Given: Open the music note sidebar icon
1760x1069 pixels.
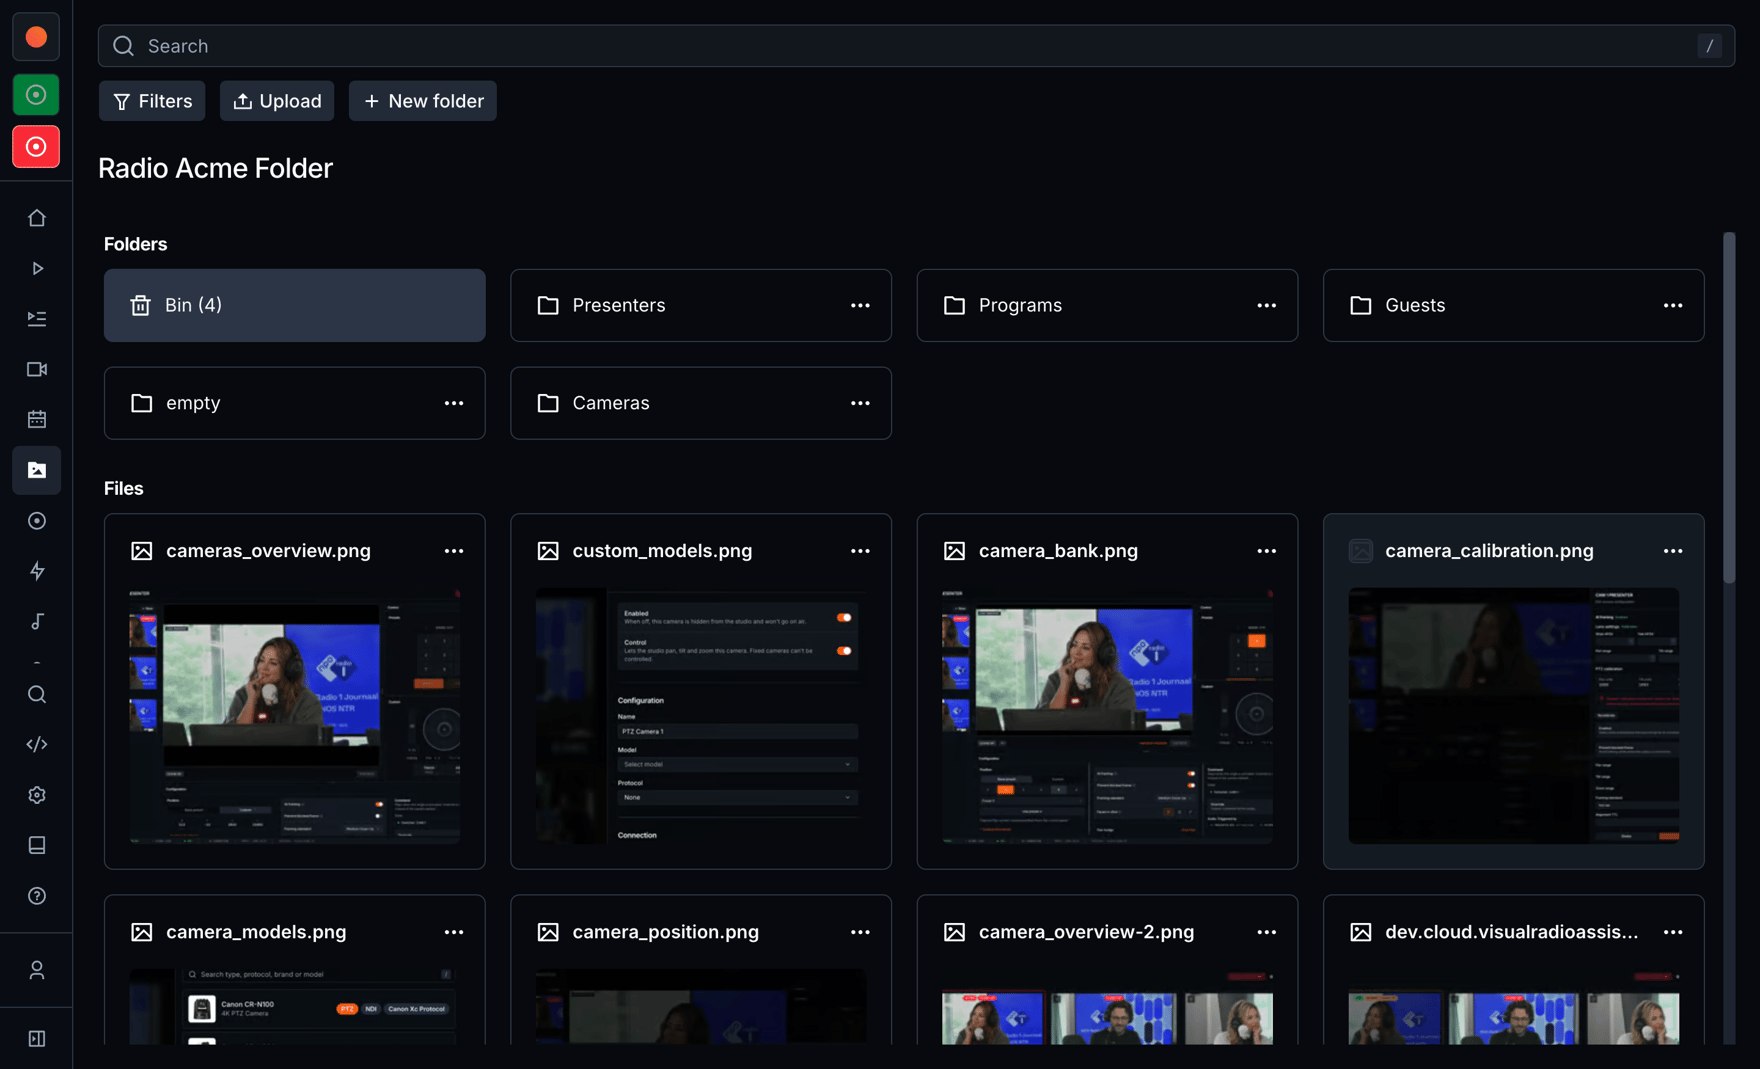Looking at the screenshot, I should (37, 621).
